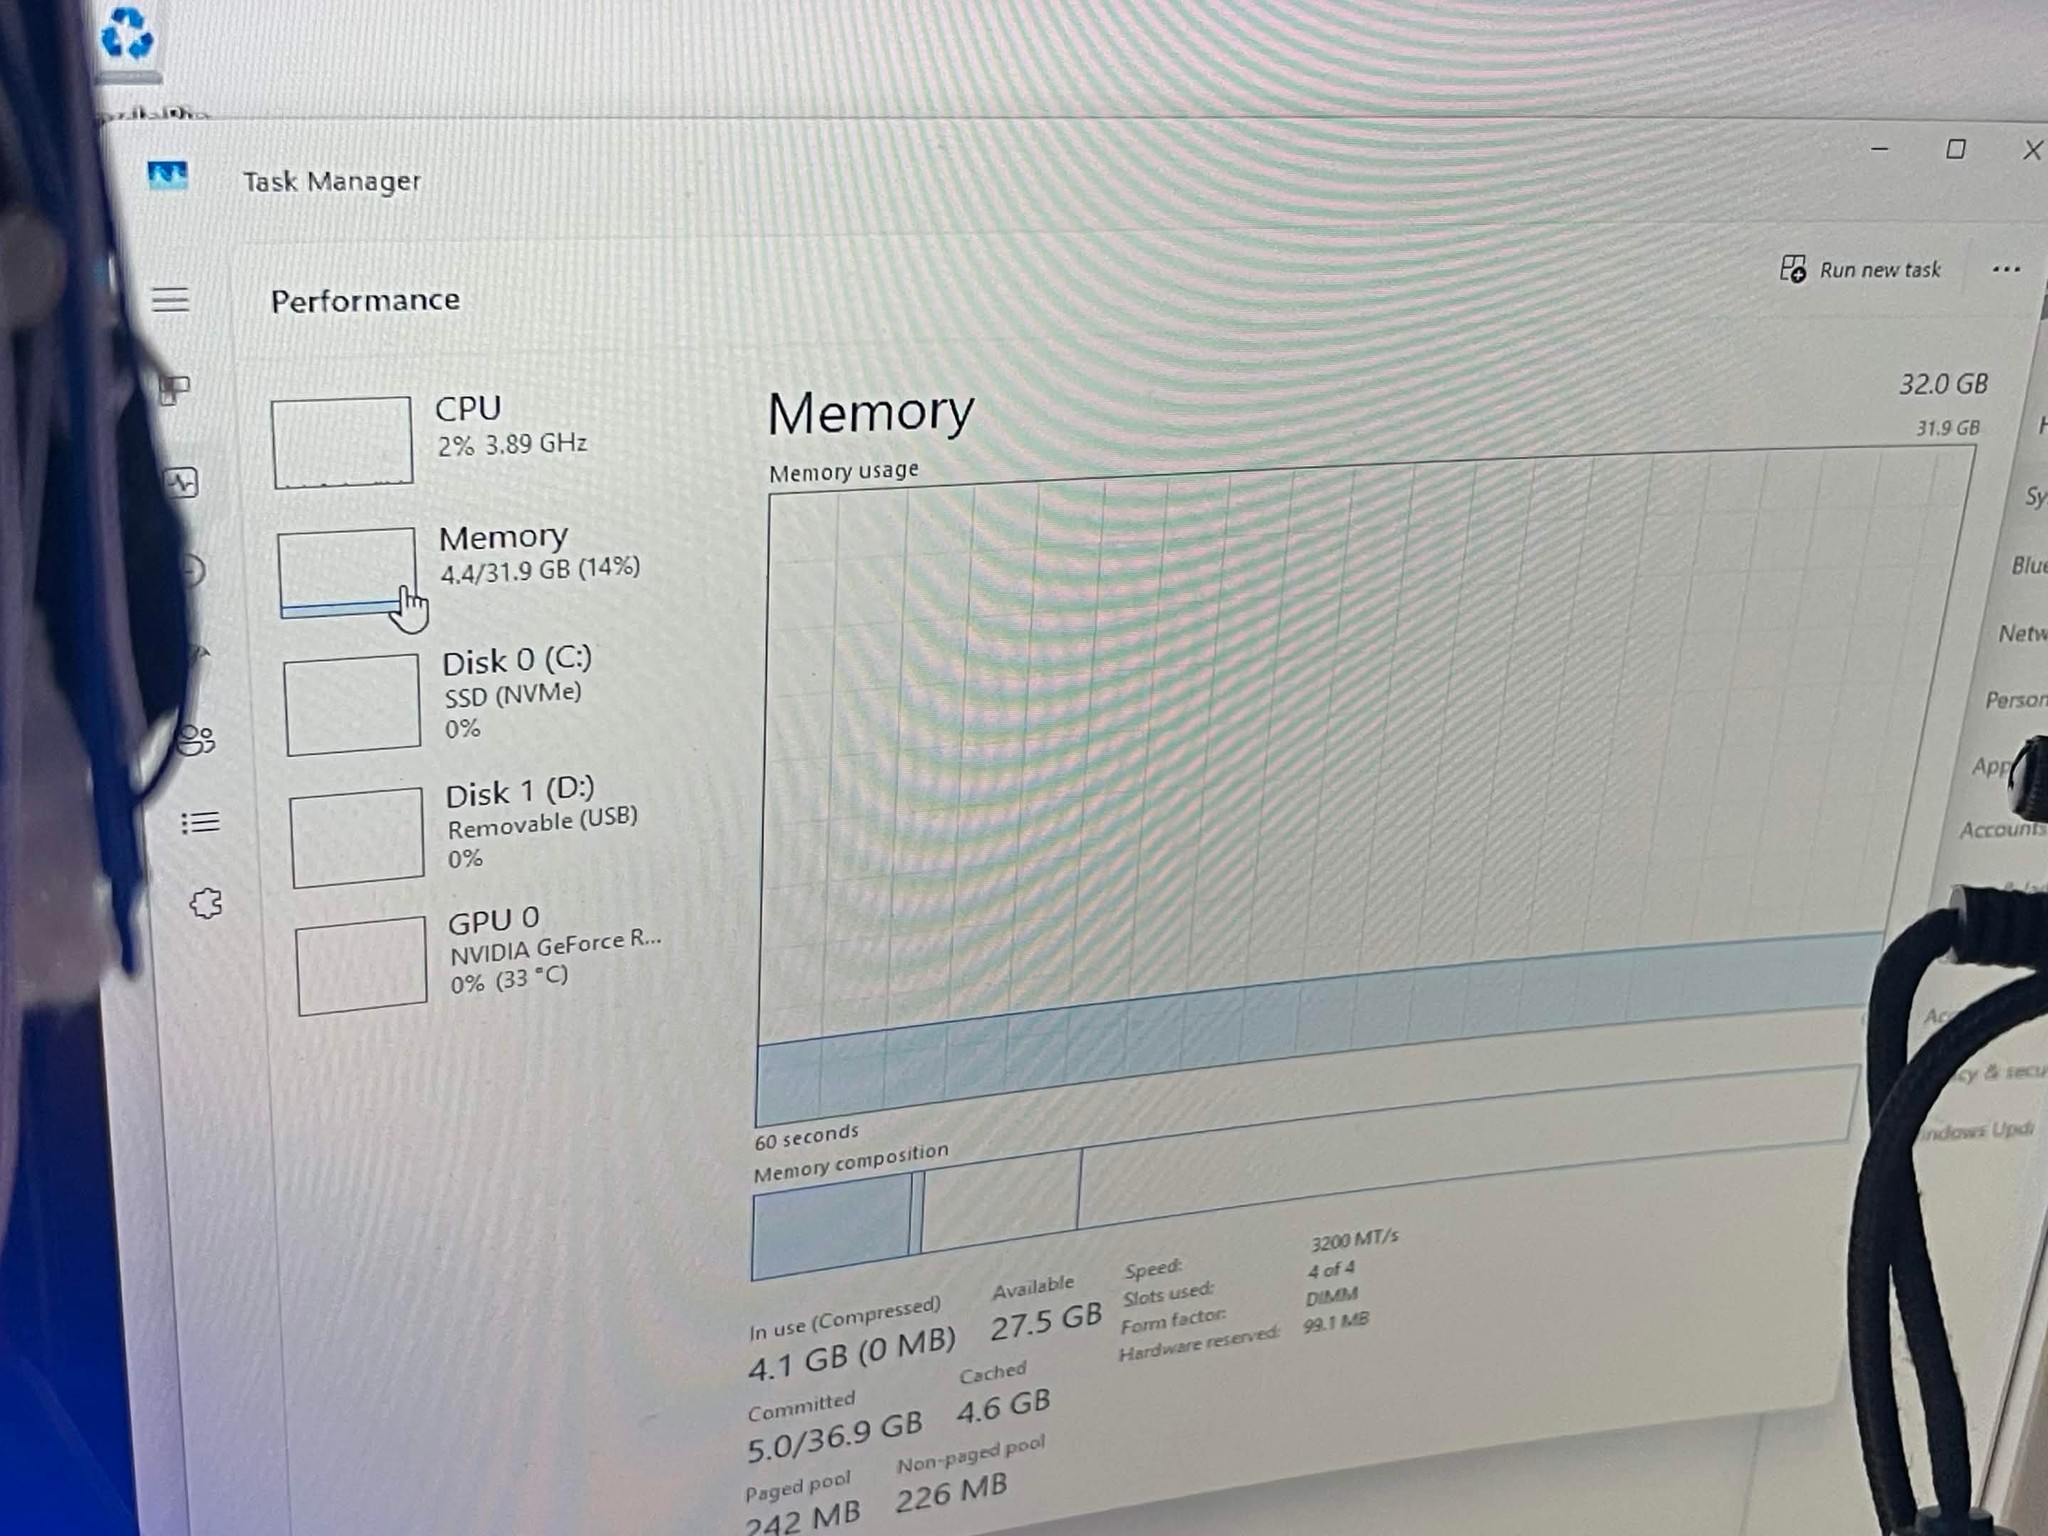Select the Performance page sidebar icon
Image resolution: width=2048 pixels, height=1536 pixels.
(x=183, y=484)
